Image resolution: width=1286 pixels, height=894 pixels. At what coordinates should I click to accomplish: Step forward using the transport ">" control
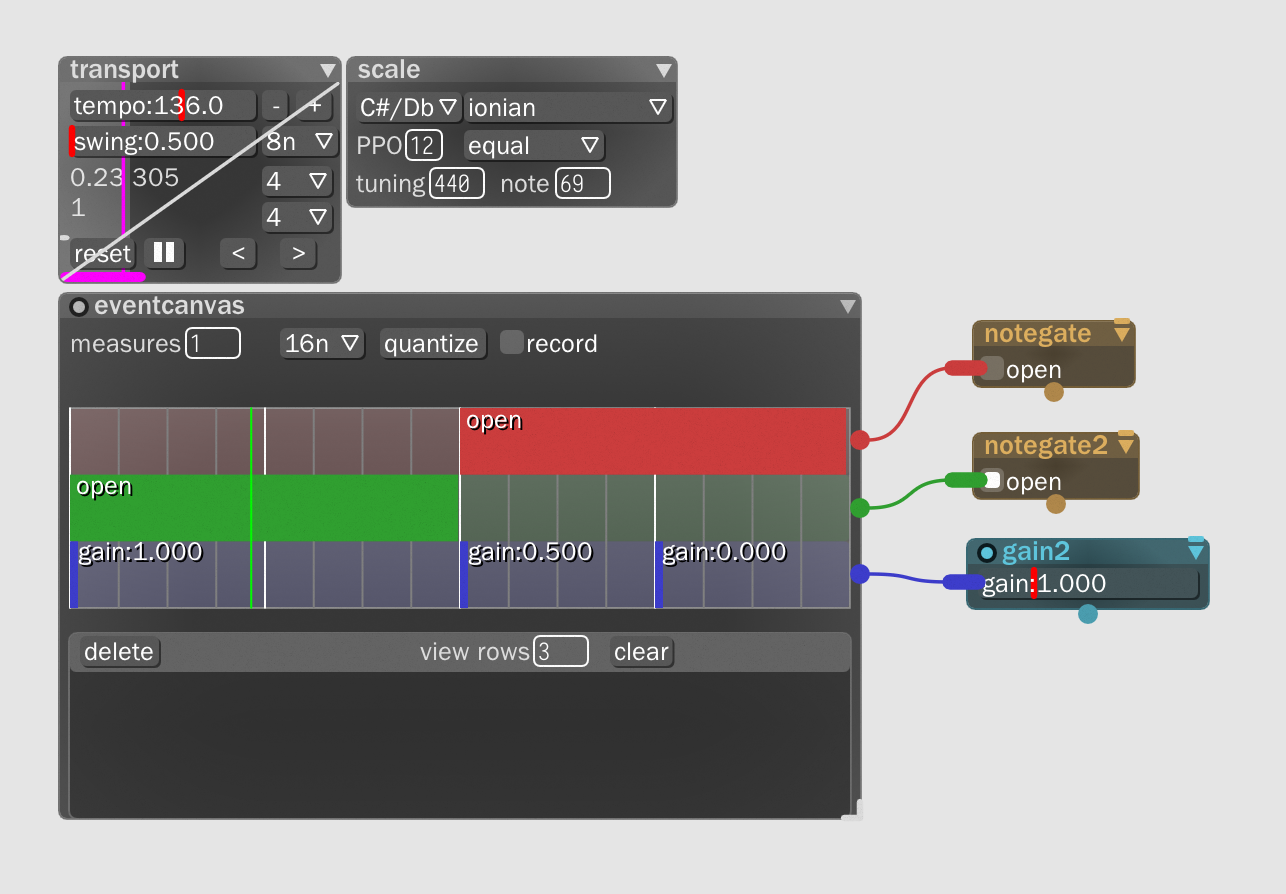pyautogui.click(x=297, y=253)
